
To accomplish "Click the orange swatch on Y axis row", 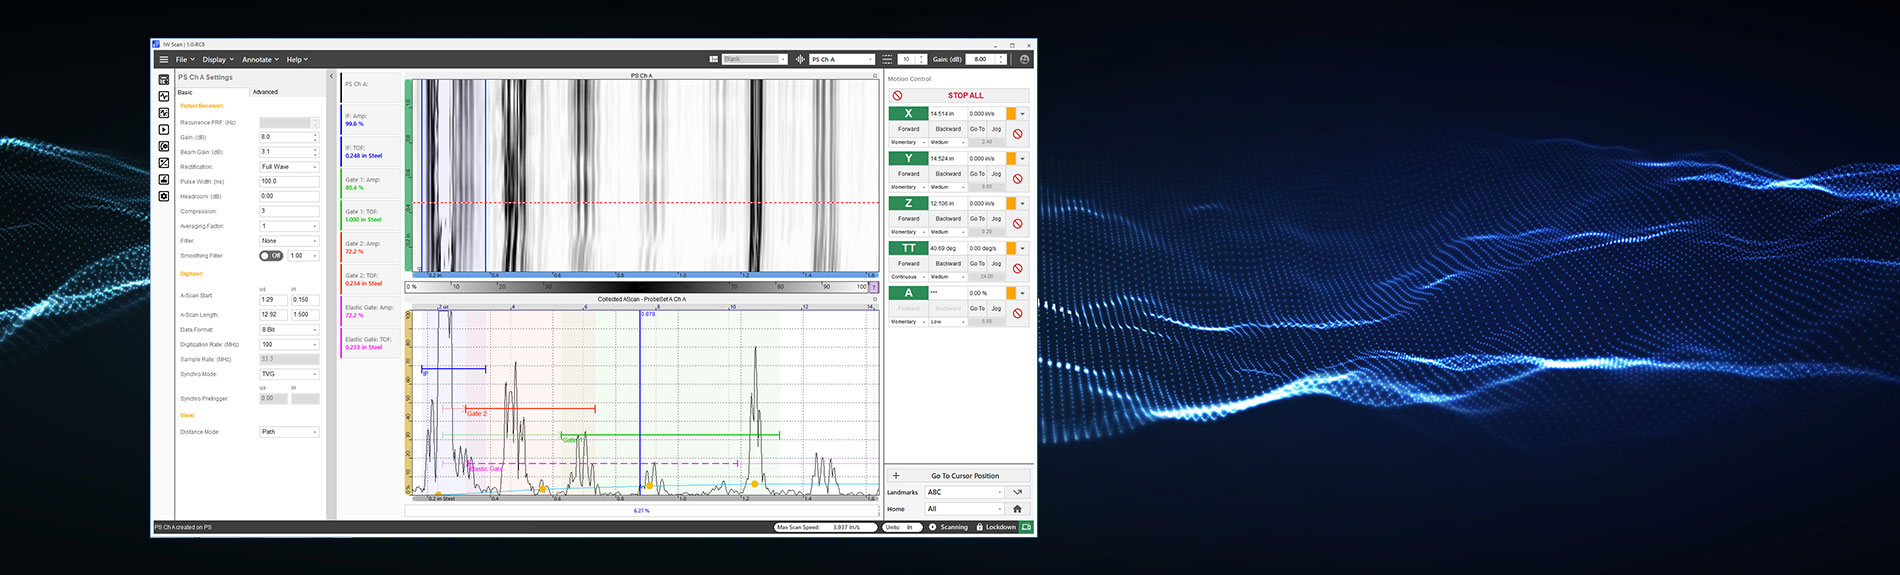I will tap(1011, 159).
